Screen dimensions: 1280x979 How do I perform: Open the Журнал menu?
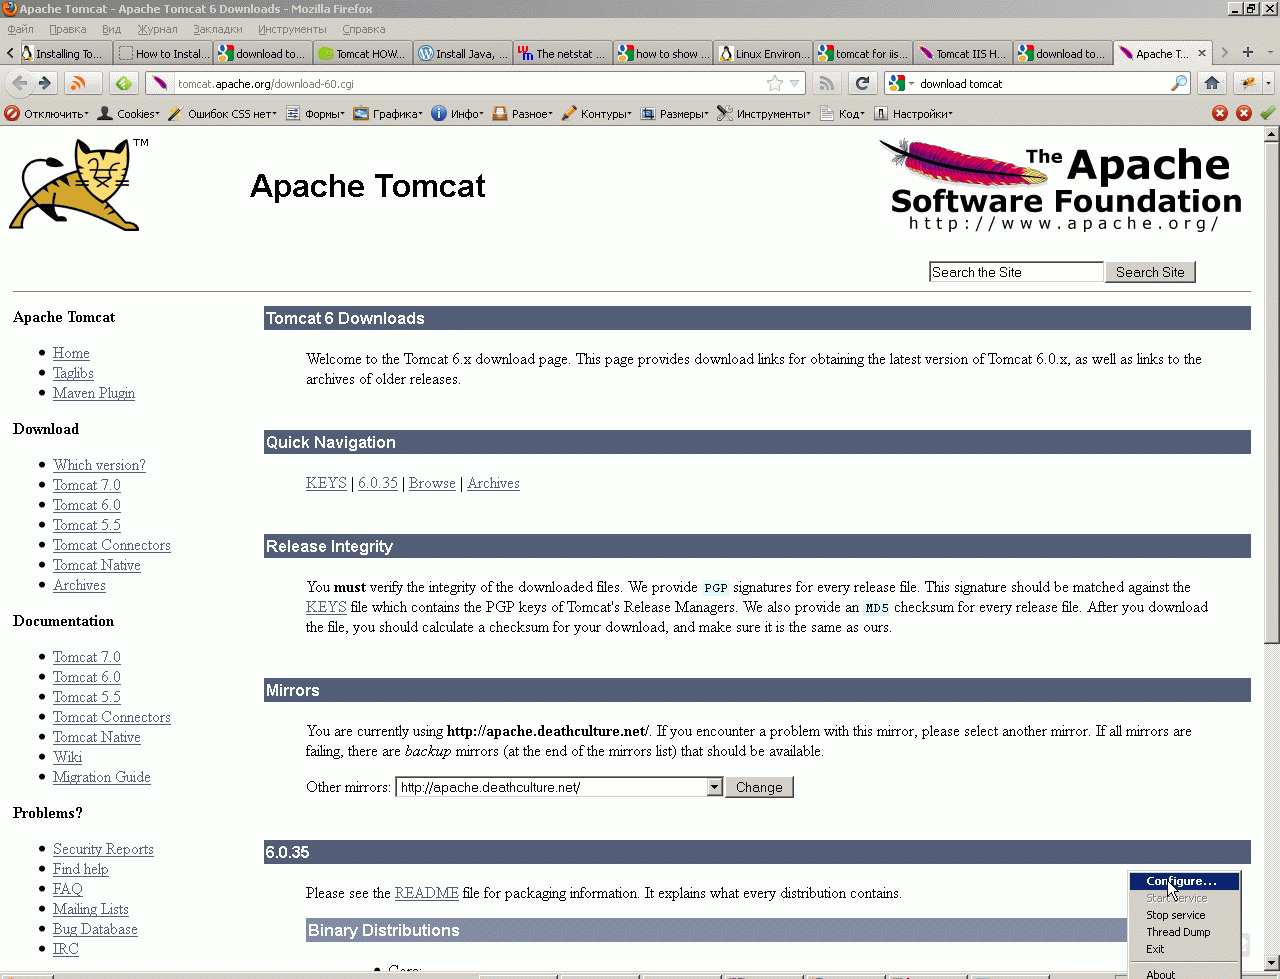coord(157,29)
